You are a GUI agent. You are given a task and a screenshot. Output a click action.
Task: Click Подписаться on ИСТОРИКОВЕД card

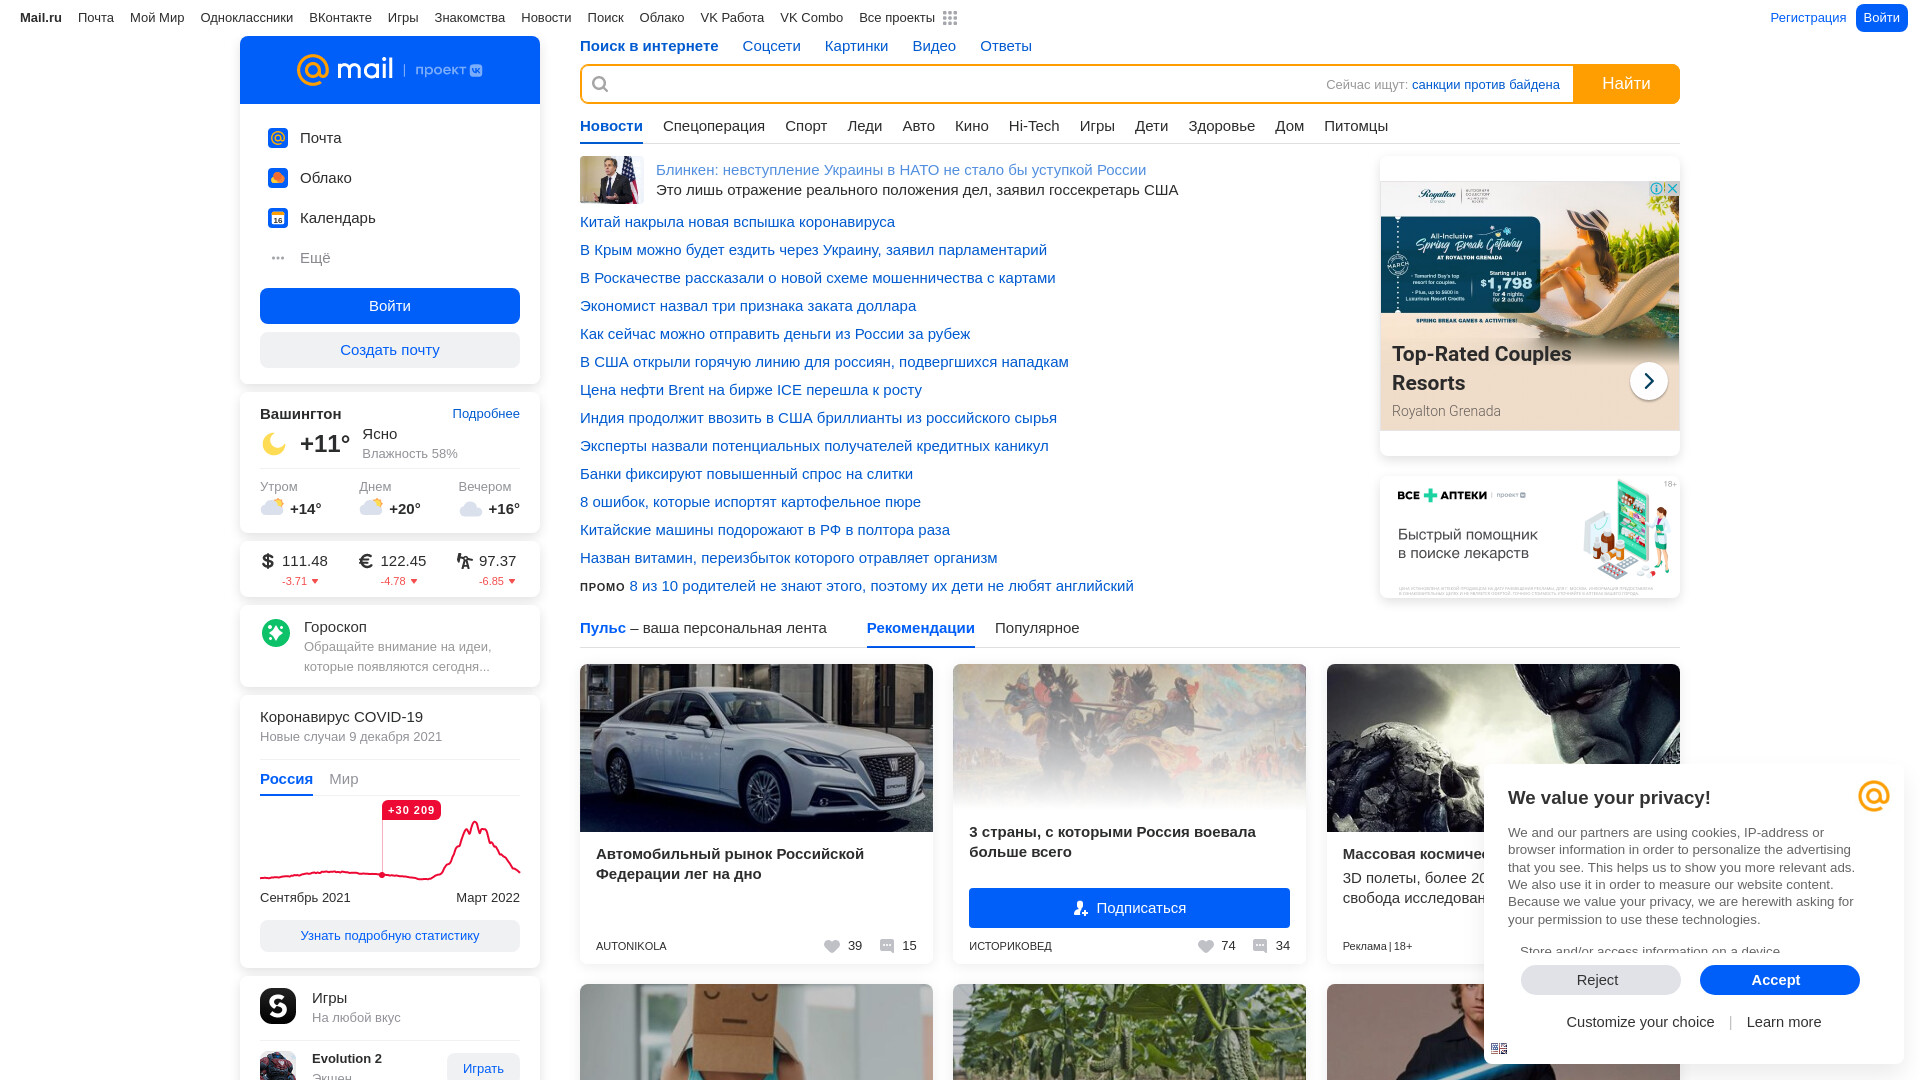coord(1129,908)
